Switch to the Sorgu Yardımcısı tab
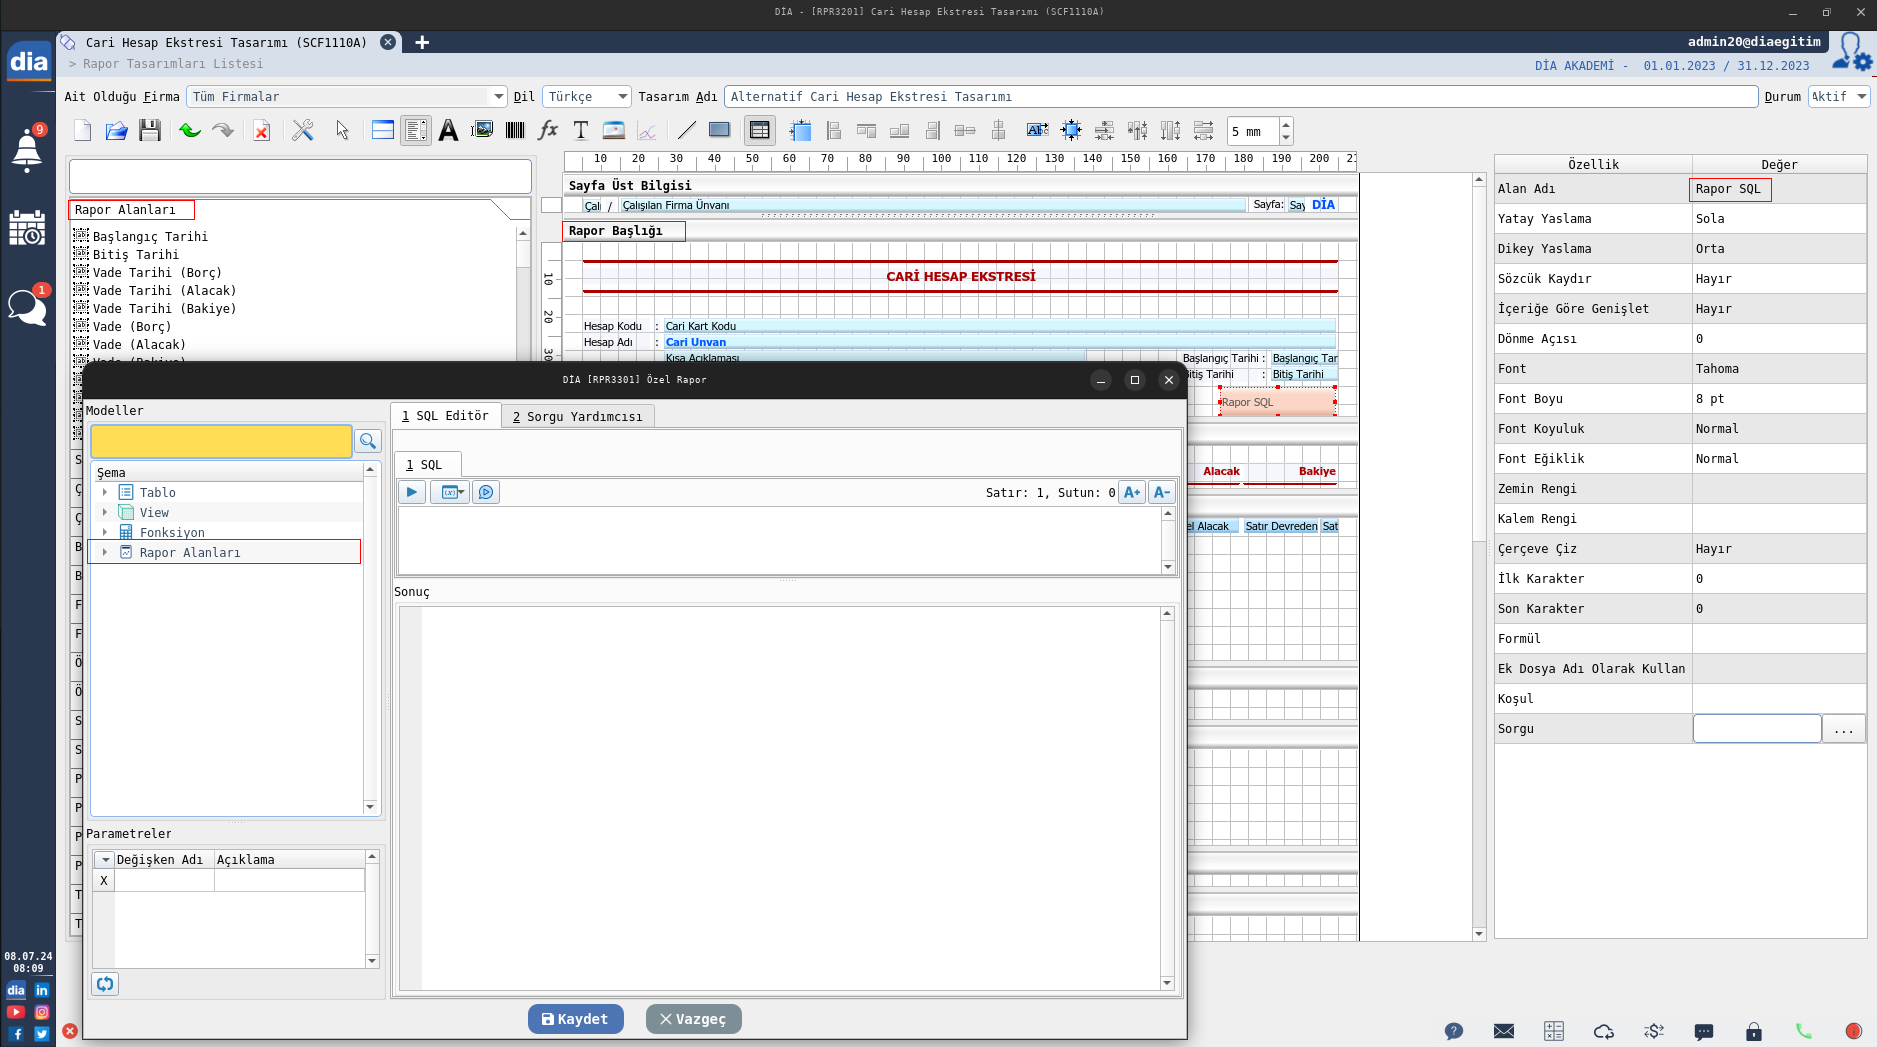This screenshot has width=1877, height=1047. [577, 416]
